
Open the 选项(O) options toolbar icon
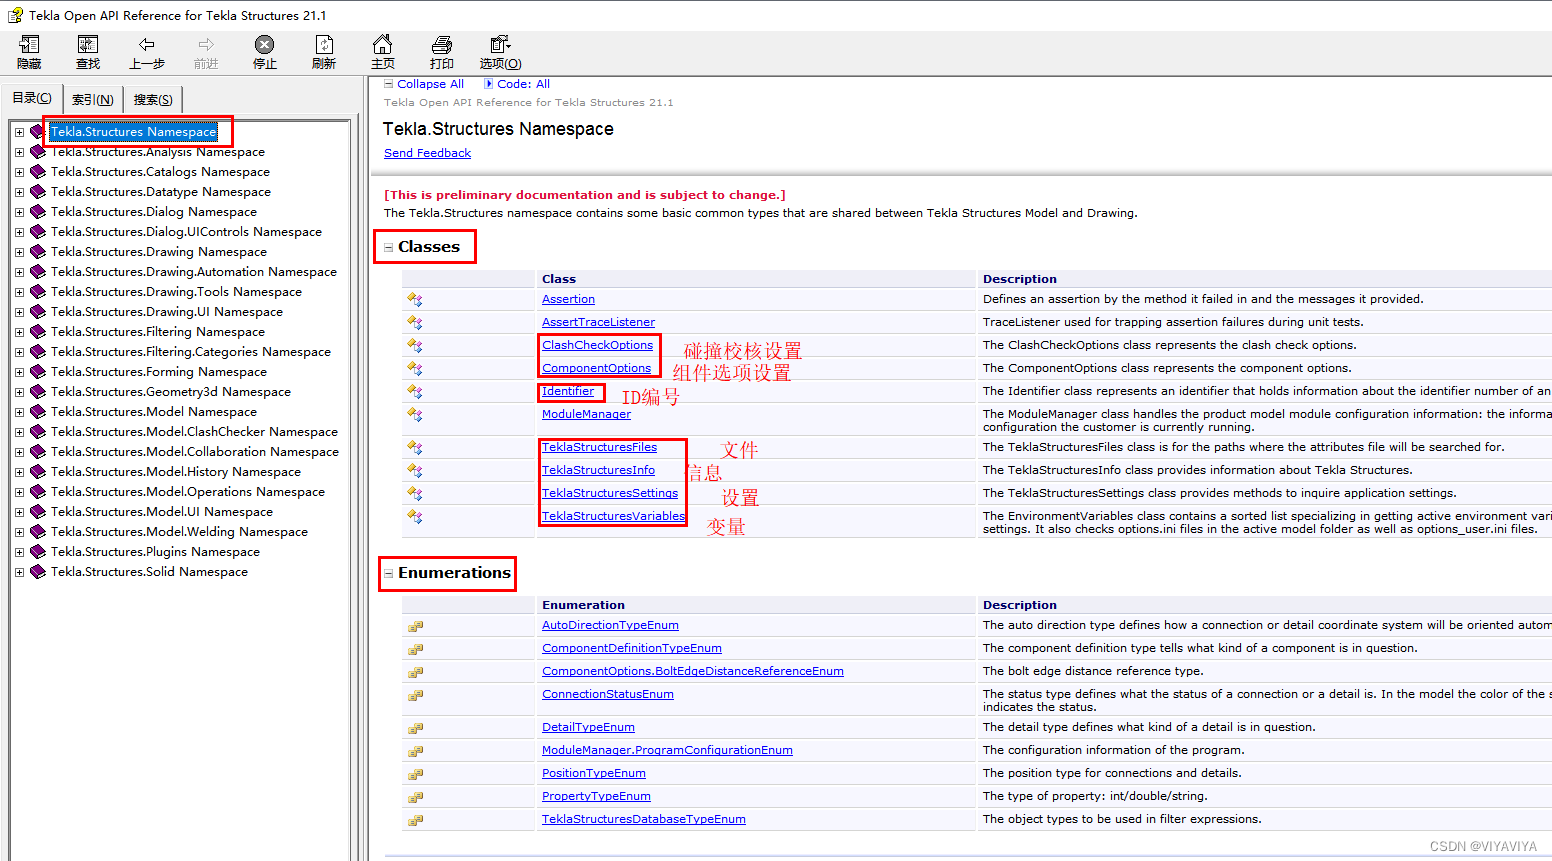click(498, 51)
